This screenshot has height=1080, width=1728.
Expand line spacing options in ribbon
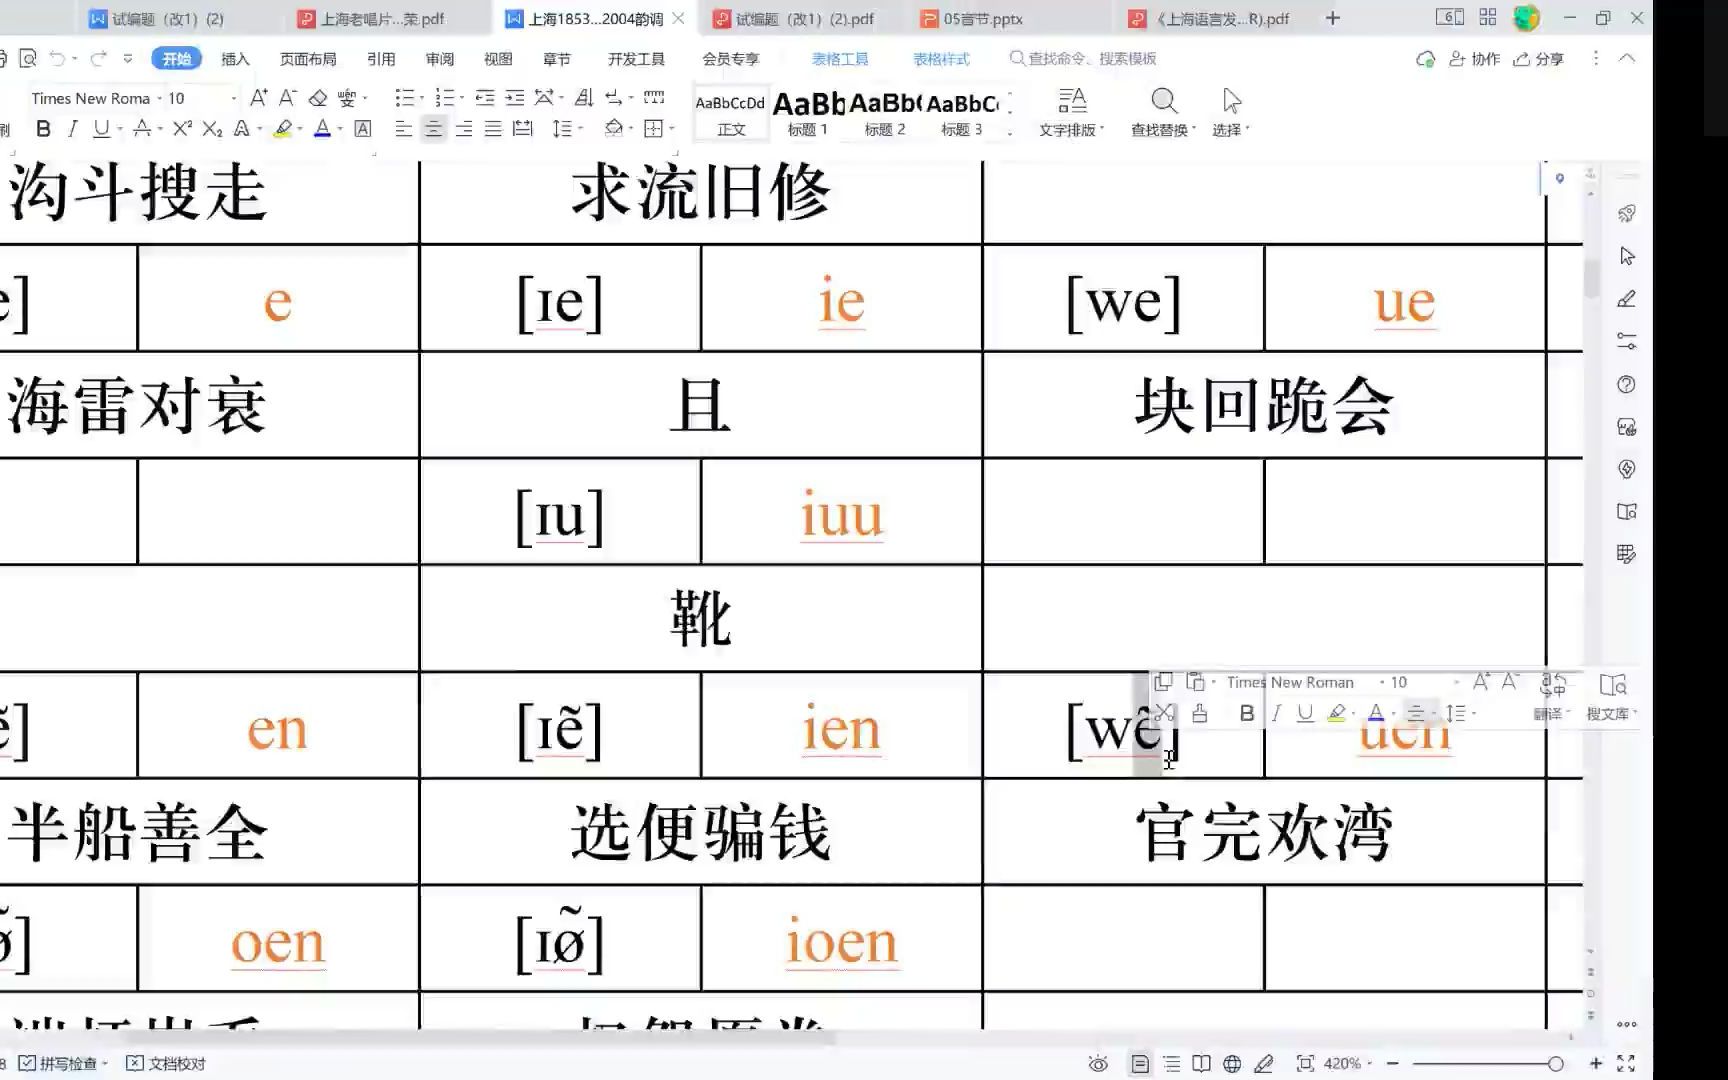(580, 129)
